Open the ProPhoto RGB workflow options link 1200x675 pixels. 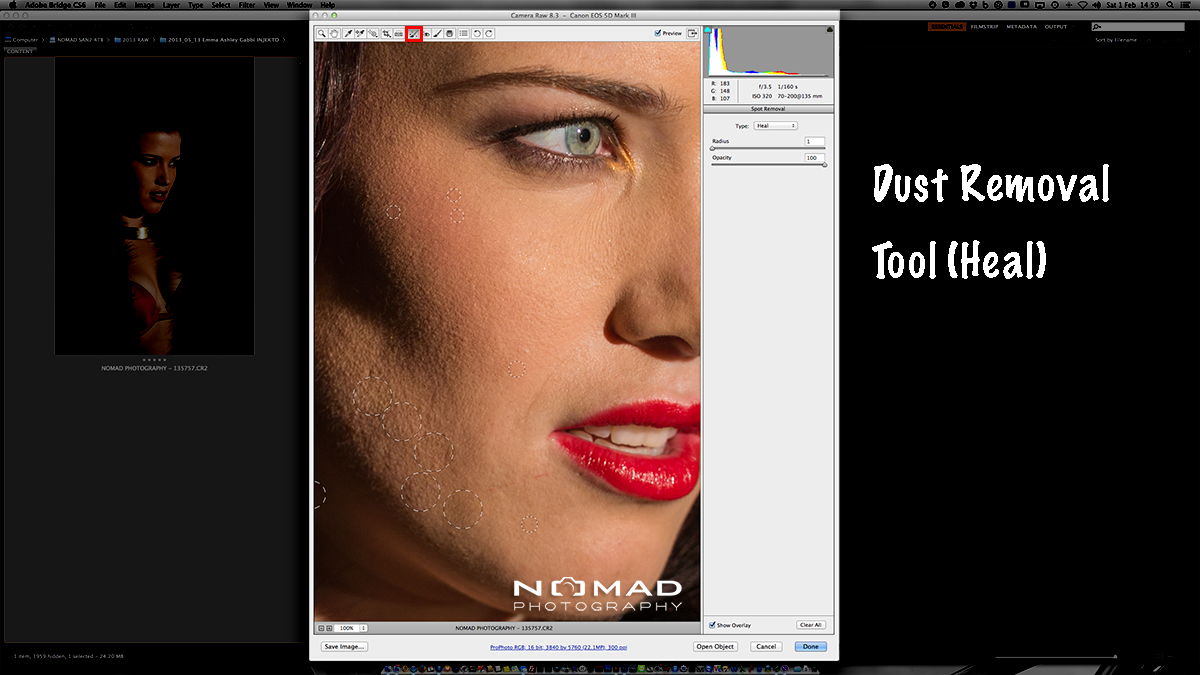click(x=558, y=647)
